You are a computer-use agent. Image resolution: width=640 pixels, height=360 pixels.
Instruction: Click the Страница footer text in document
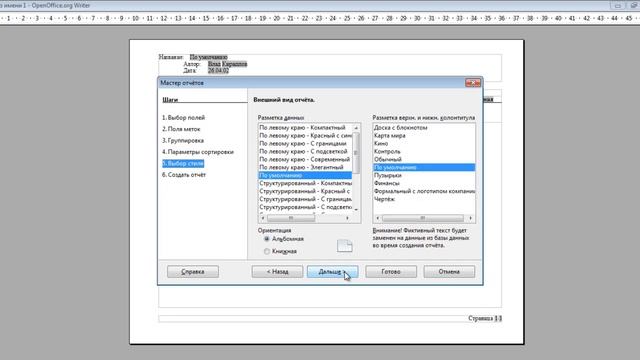tap(485, 318)
